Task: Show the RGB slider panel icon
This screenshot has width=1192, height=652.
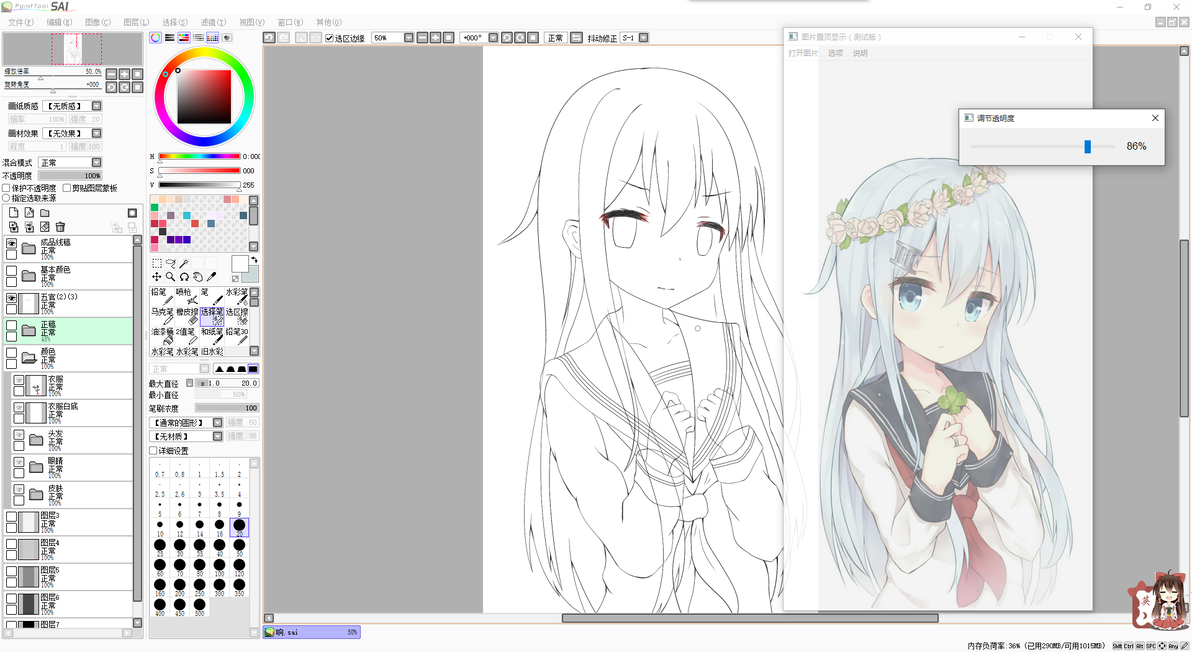Action: tap(170, 37)
